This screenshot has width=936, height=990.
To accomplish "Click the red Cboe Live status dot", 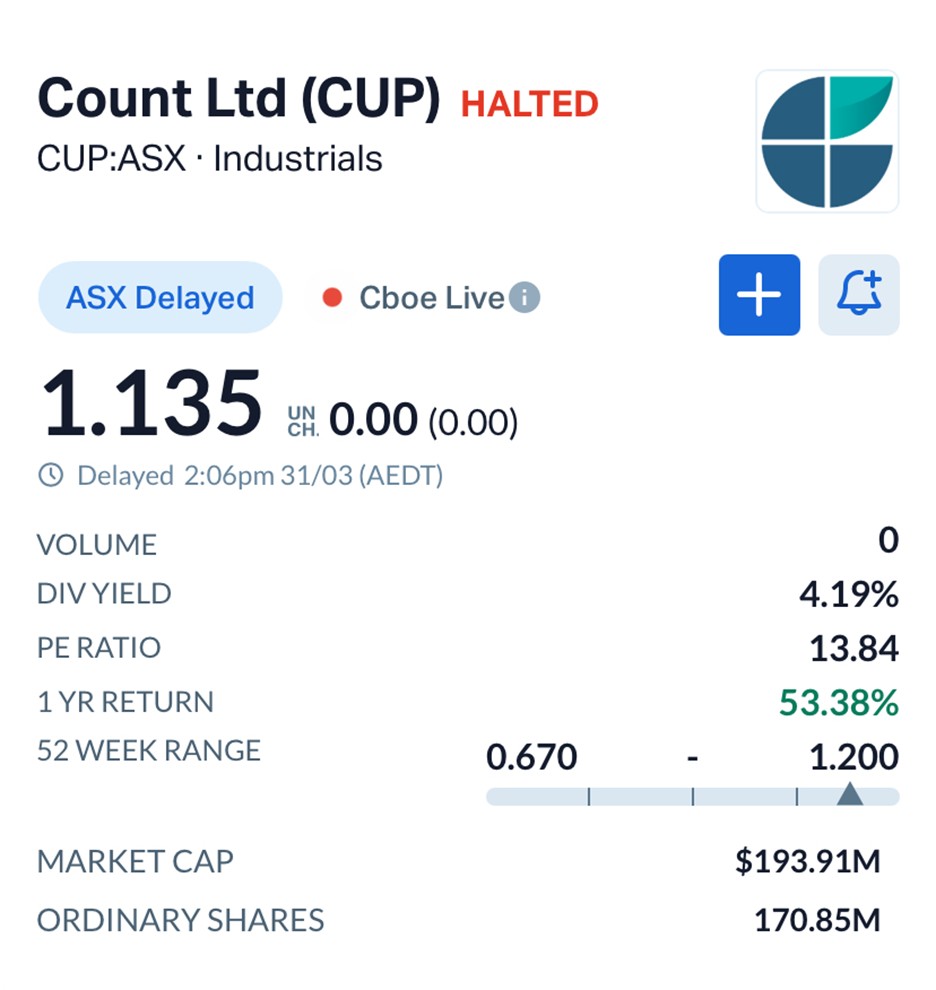I will (x=333, y=298).
